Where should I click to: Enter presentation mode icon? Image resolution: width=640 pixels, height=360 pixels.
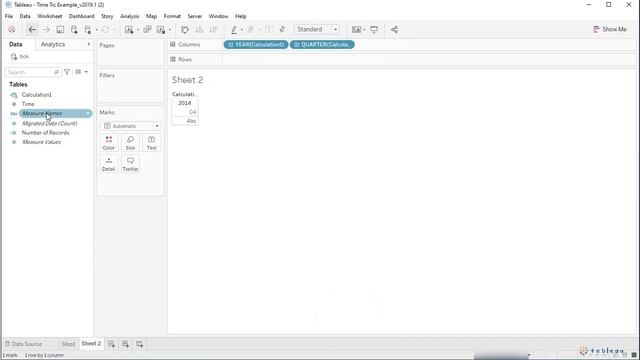[x=374, y=29]
